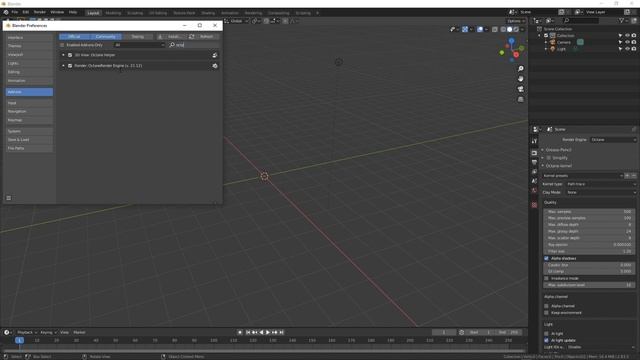640x360 pixels.
Task: Click the Official add-ons filter button
Action: pos(74,37)
